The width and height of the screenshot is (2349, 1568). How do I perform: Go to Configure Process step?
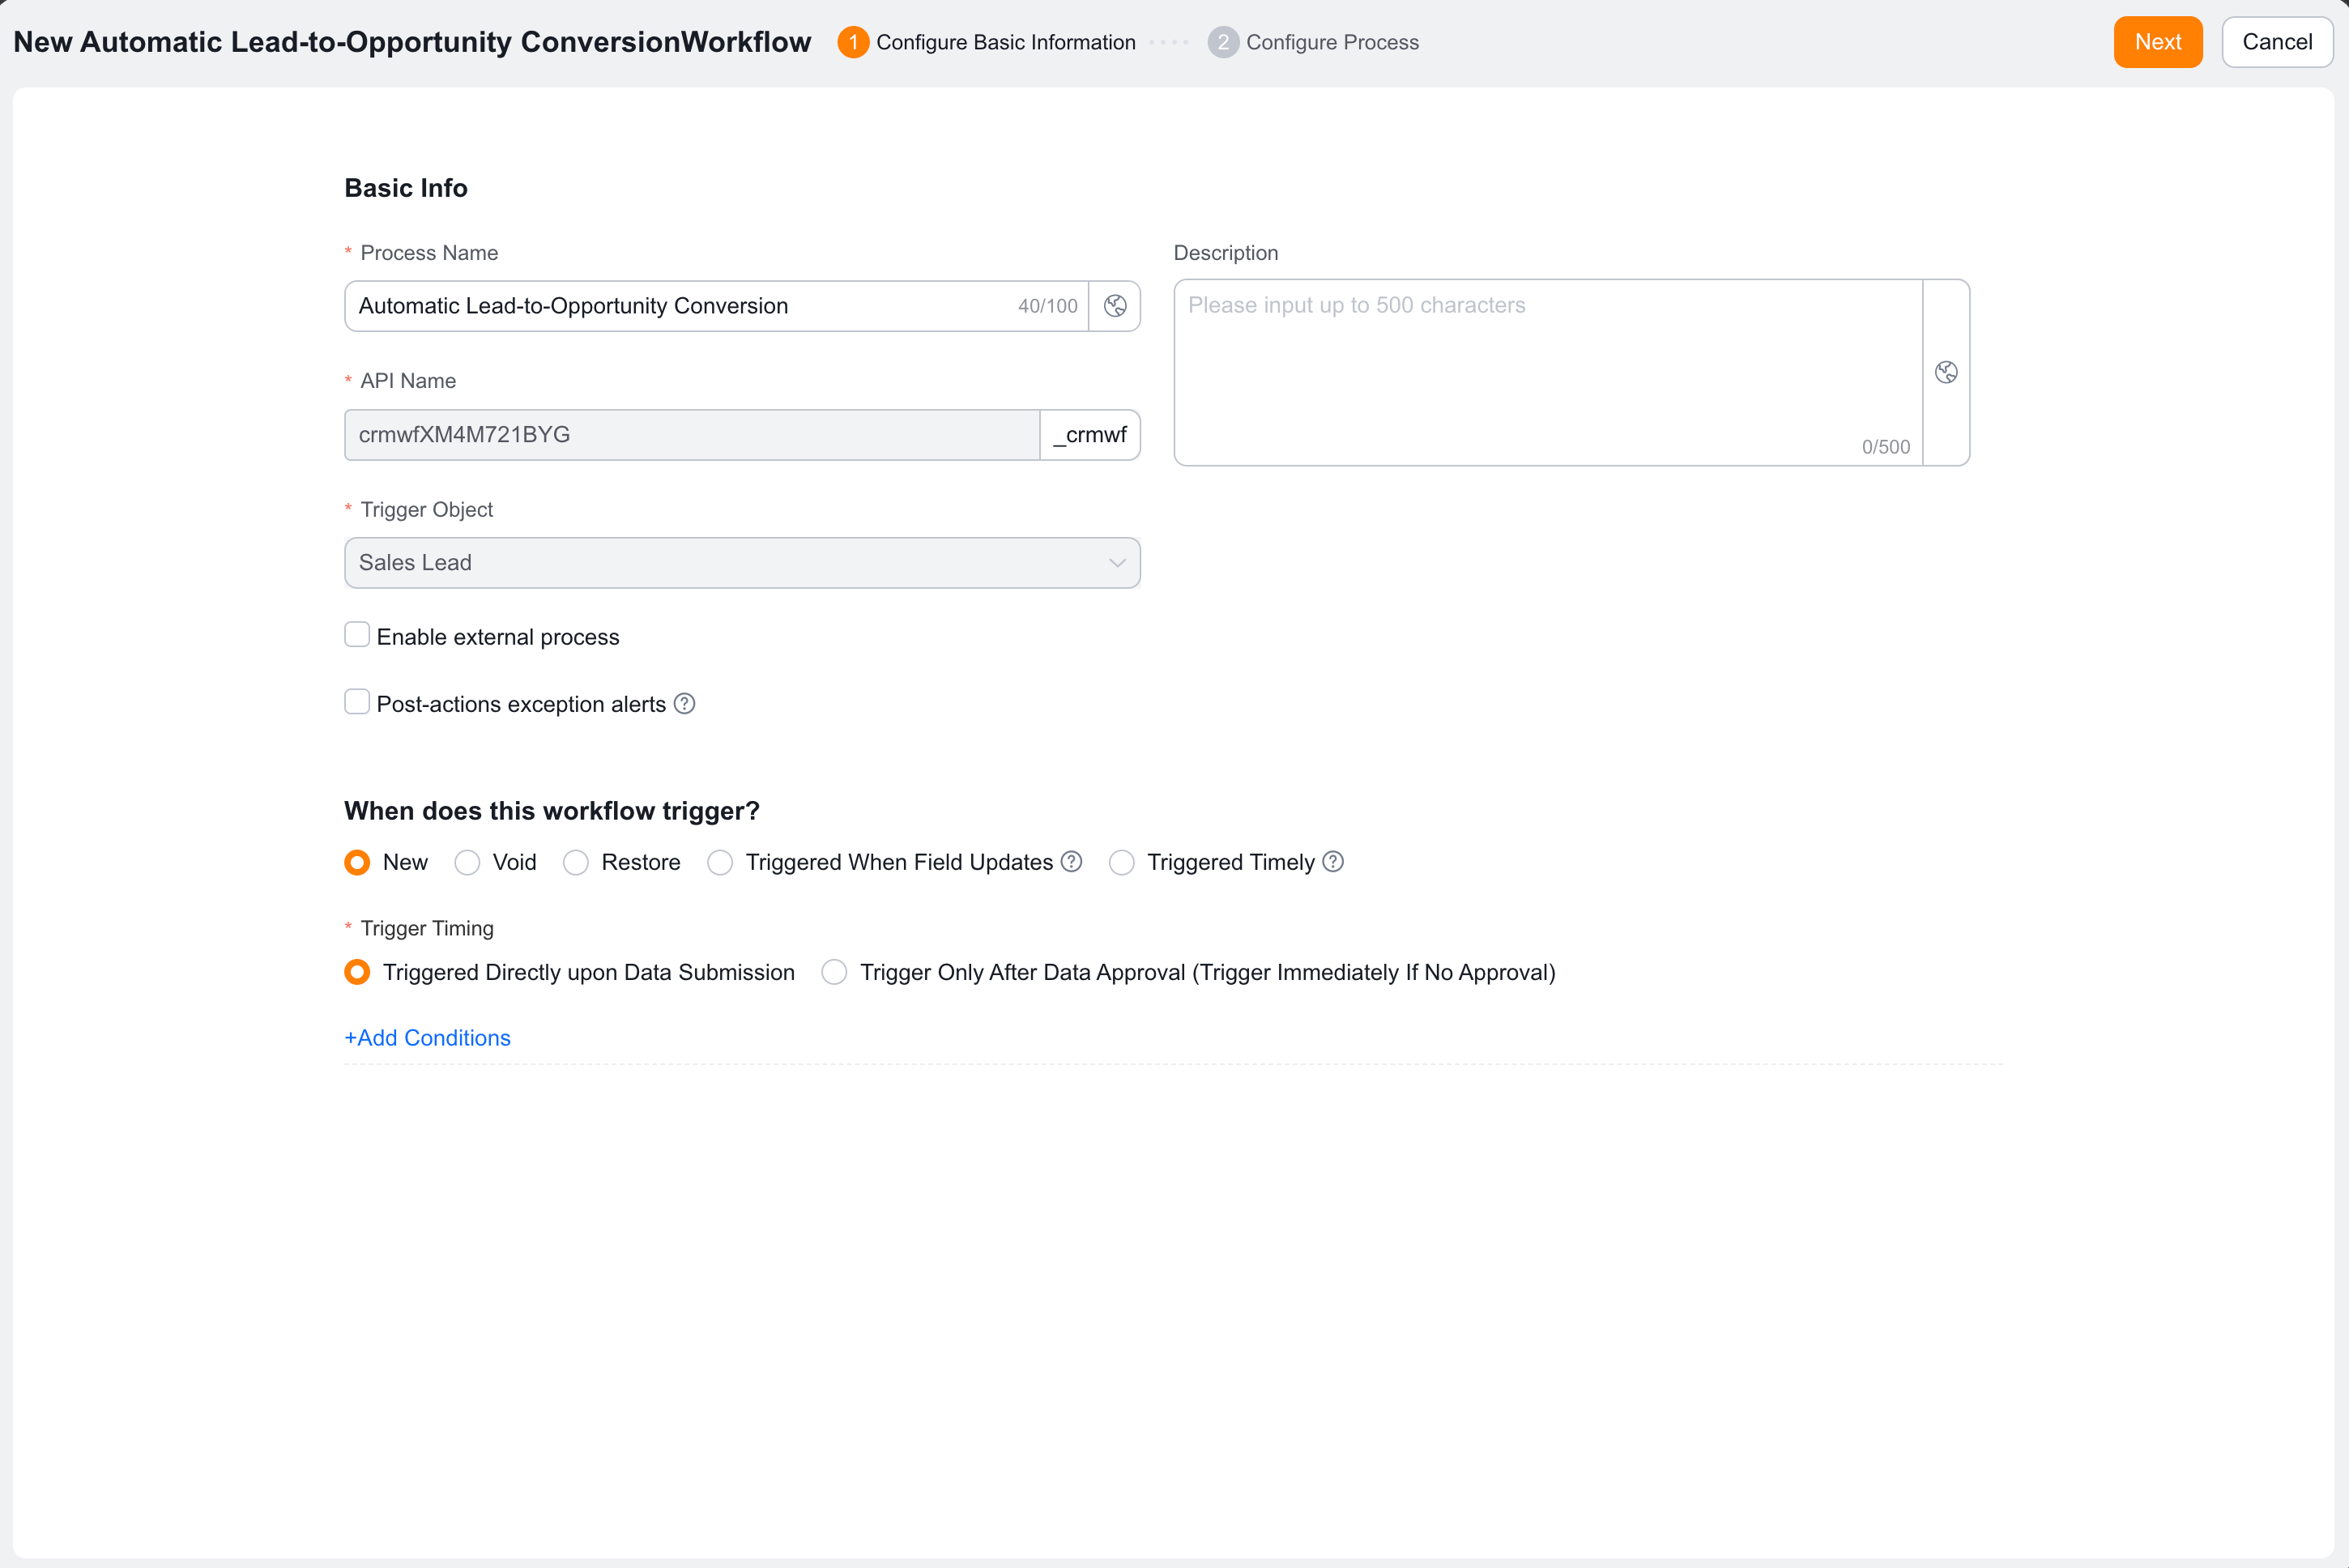tap(1332, 42)
